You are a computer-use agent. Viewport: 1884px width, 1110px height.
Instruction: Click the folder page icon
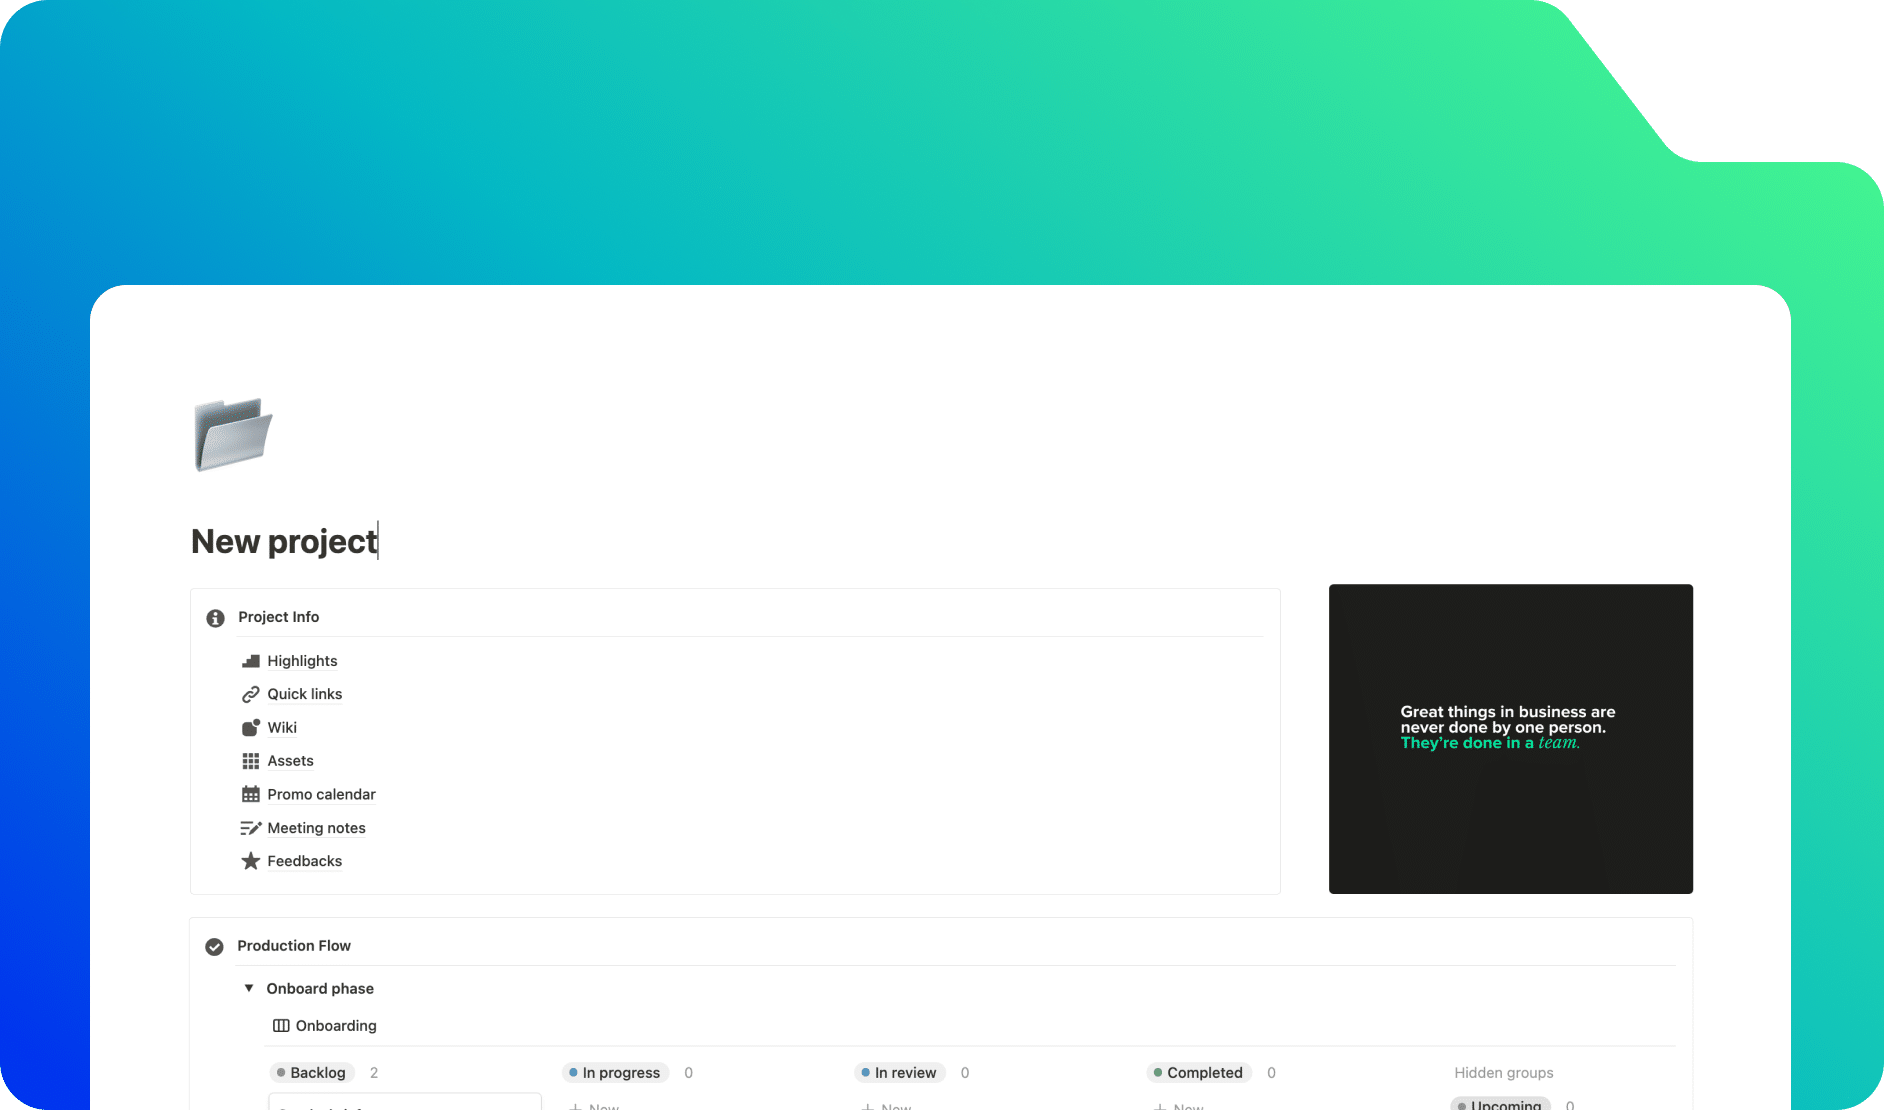(233, 434)
